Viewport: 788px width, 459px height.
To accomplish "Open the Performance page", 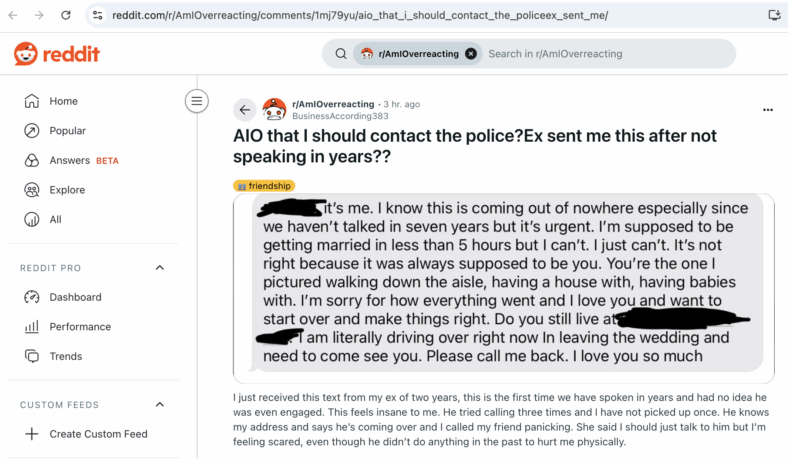I will click(93, 327).
